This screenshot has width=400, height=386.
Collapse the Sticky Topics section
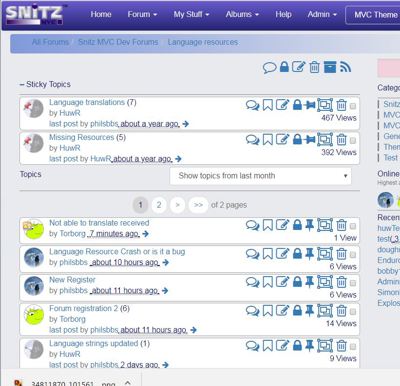click(x=45, y=84)
